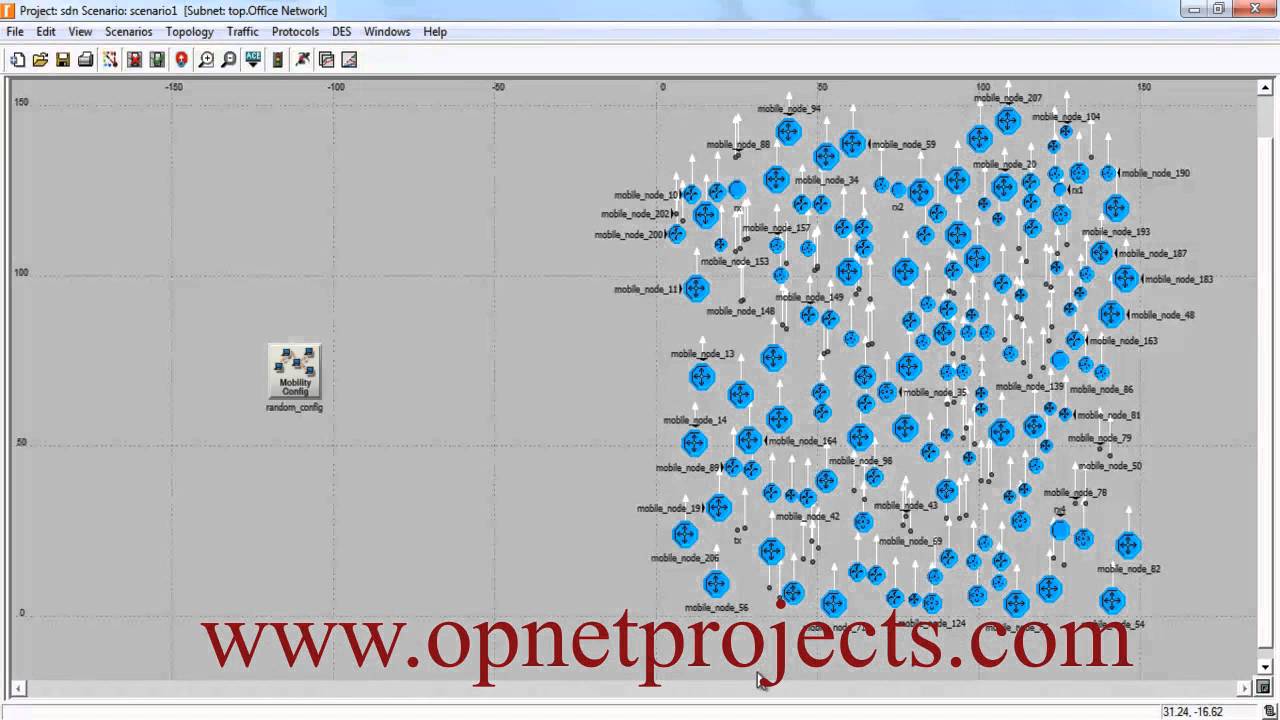Select the mobile_node_190 node icon
The height and width of the screenshot is (720, 1280).
(x=1108, y=173)
